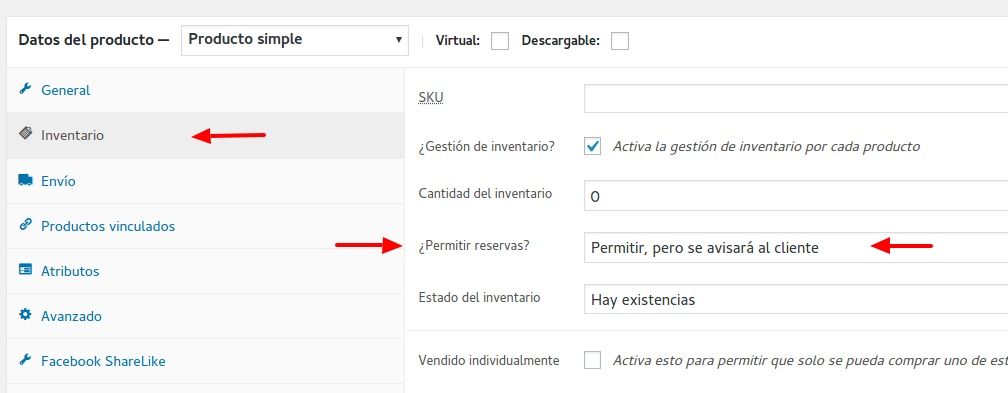Click the Avanzado gear icon
This screenshot has width=1008, height=393.
tap(26, 315)
